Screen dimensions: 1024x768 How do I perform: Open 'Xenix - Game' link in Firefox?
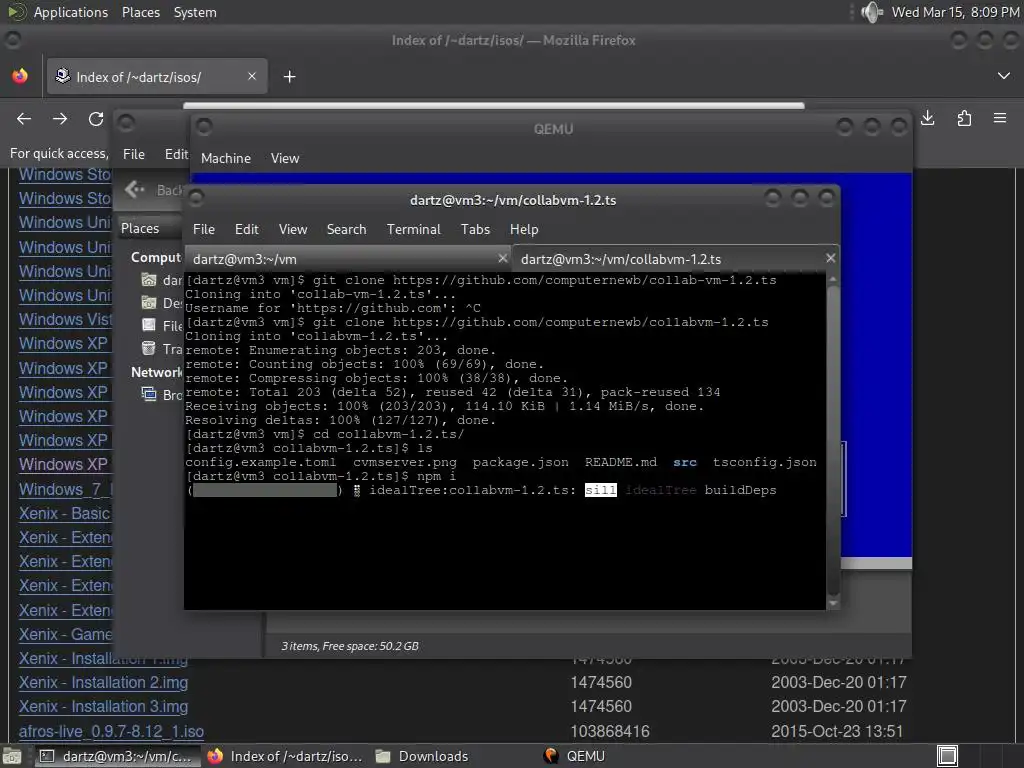[x=65, y=634]
